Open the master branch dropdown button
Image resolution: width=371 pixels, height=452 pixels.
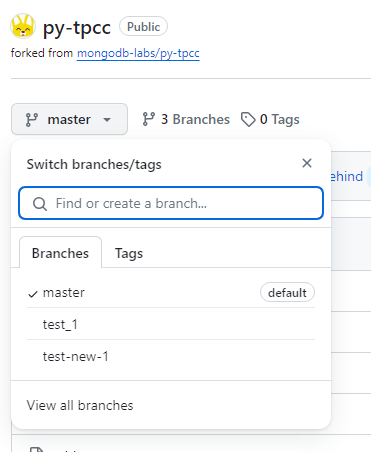69,119
